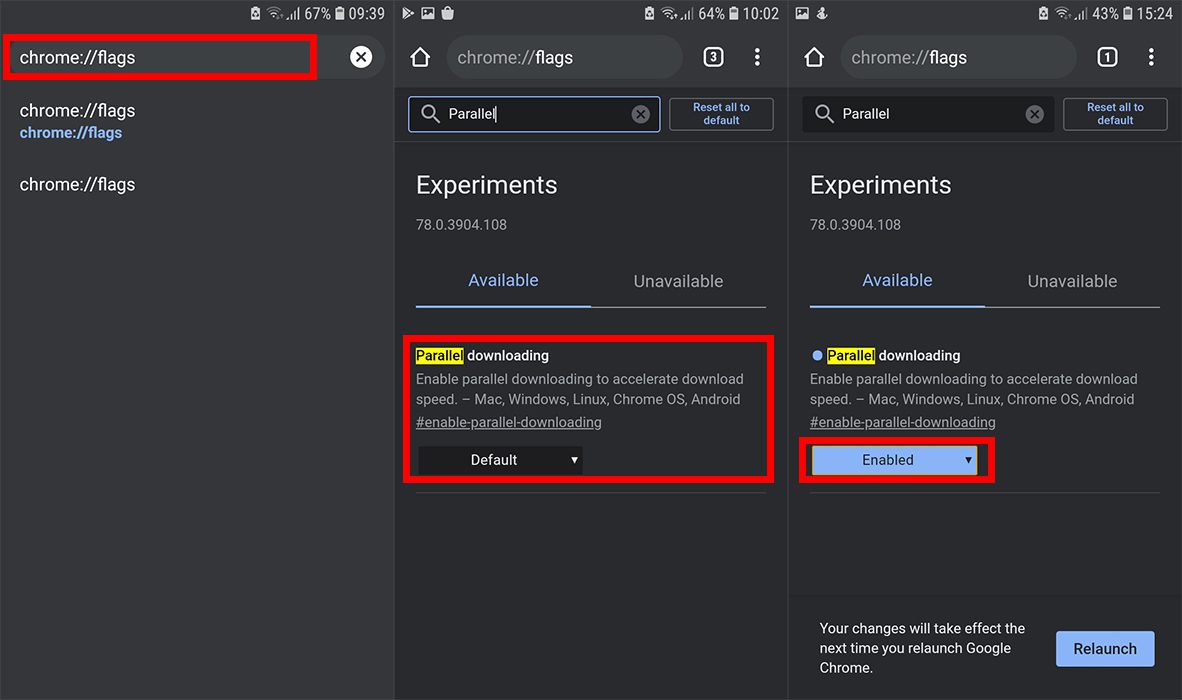The image size is (1182, 700).
Task: Switch to the Unavailable tab in the right screen
Action: (x=1072, y=281)
